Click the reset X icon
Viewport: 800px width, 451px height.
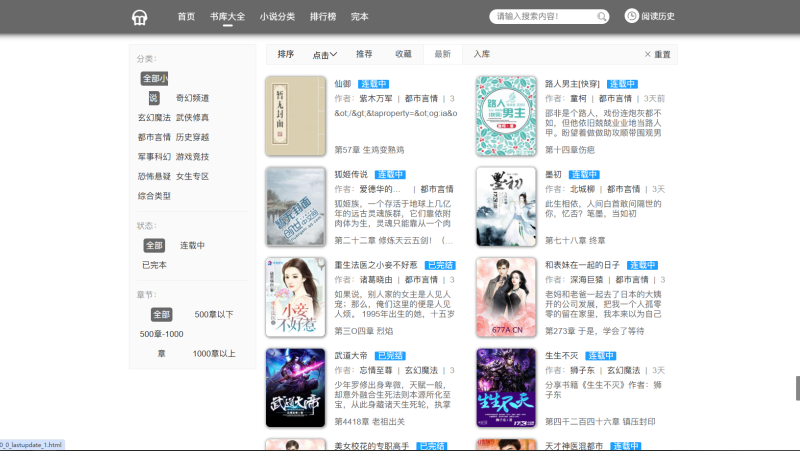click(647, 54)
